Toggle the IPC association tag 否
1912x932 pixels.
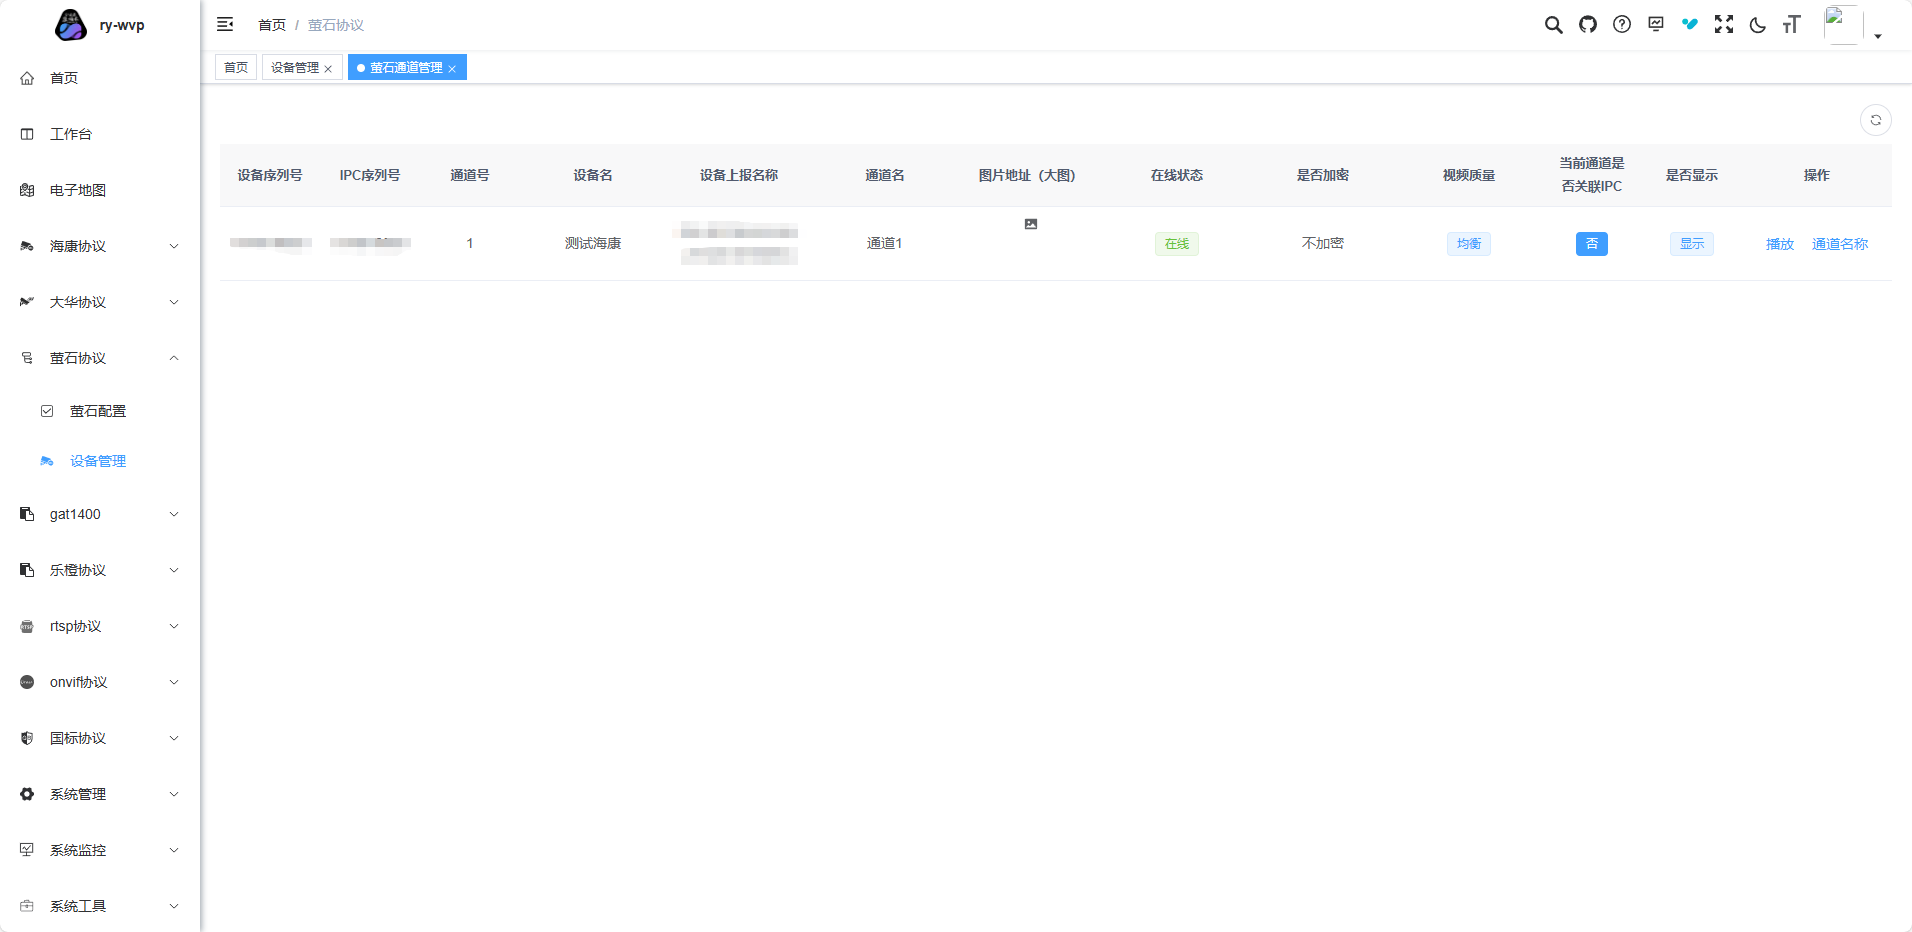coord(1591,244)
